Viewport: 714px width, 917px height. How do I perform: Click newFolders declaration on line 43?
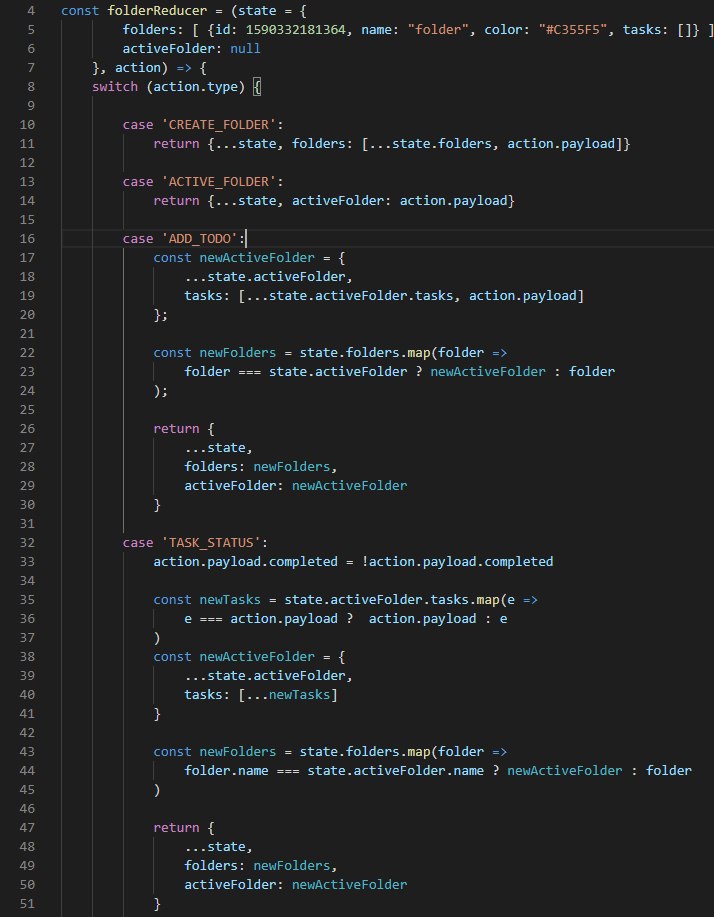(x=237, y=751)
